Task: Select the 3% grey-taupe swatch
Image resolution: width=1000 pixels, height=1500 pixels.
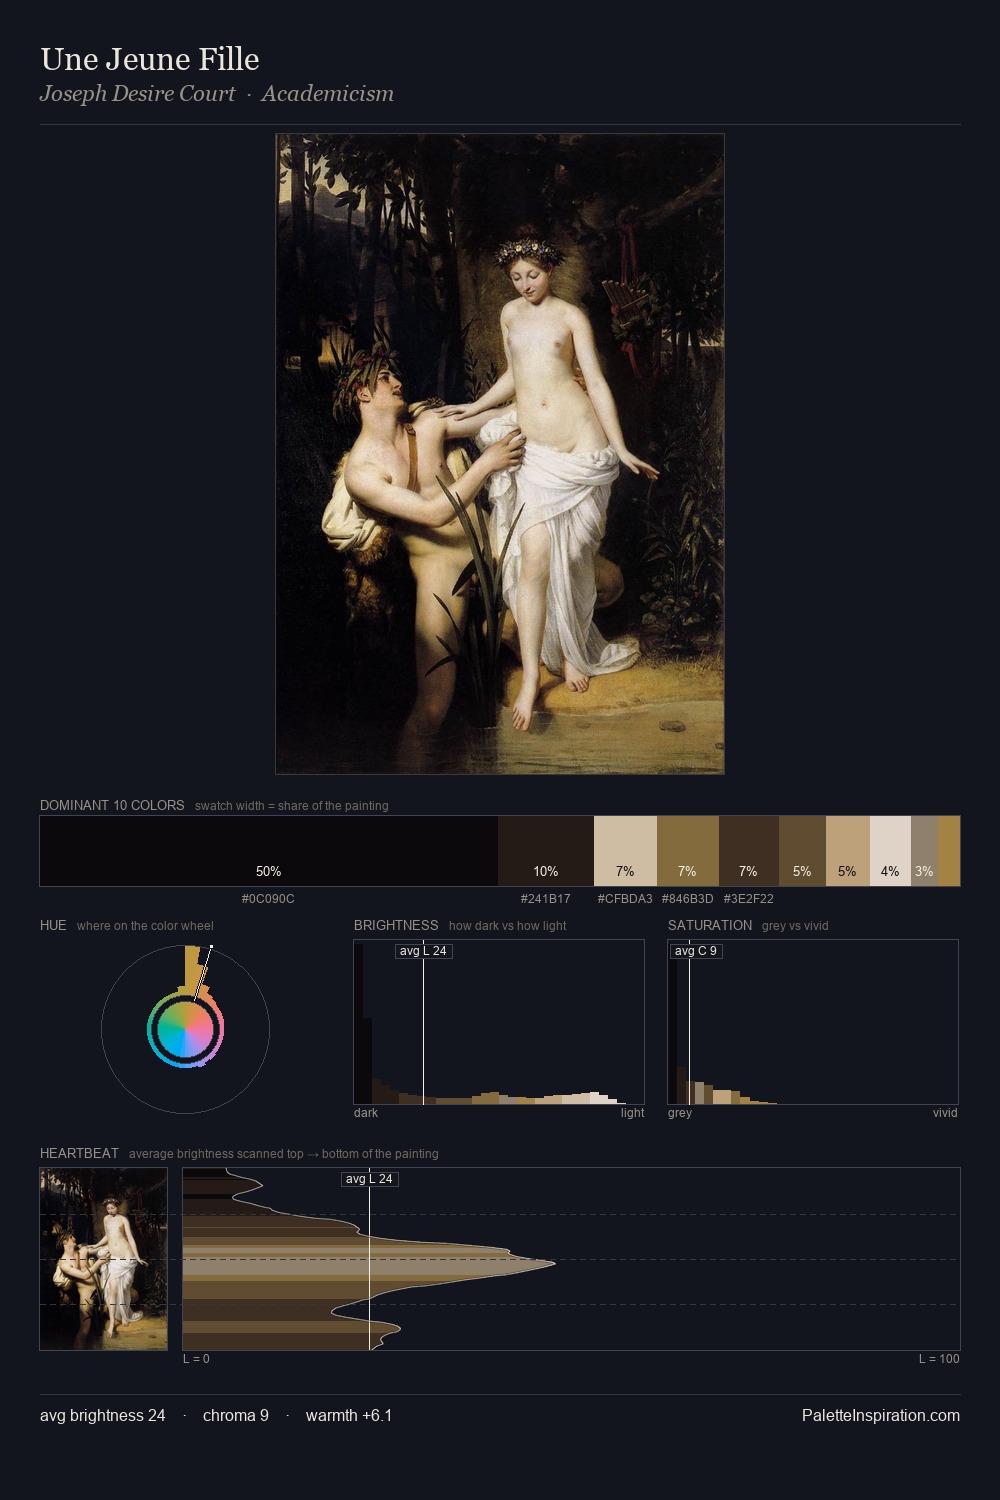Action: pos(924,851)
